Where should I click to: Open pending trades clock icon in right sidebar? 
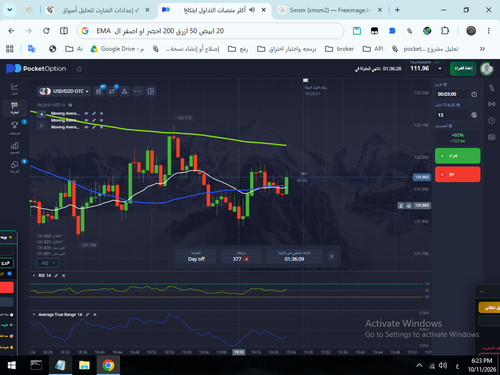coord(492,120)
